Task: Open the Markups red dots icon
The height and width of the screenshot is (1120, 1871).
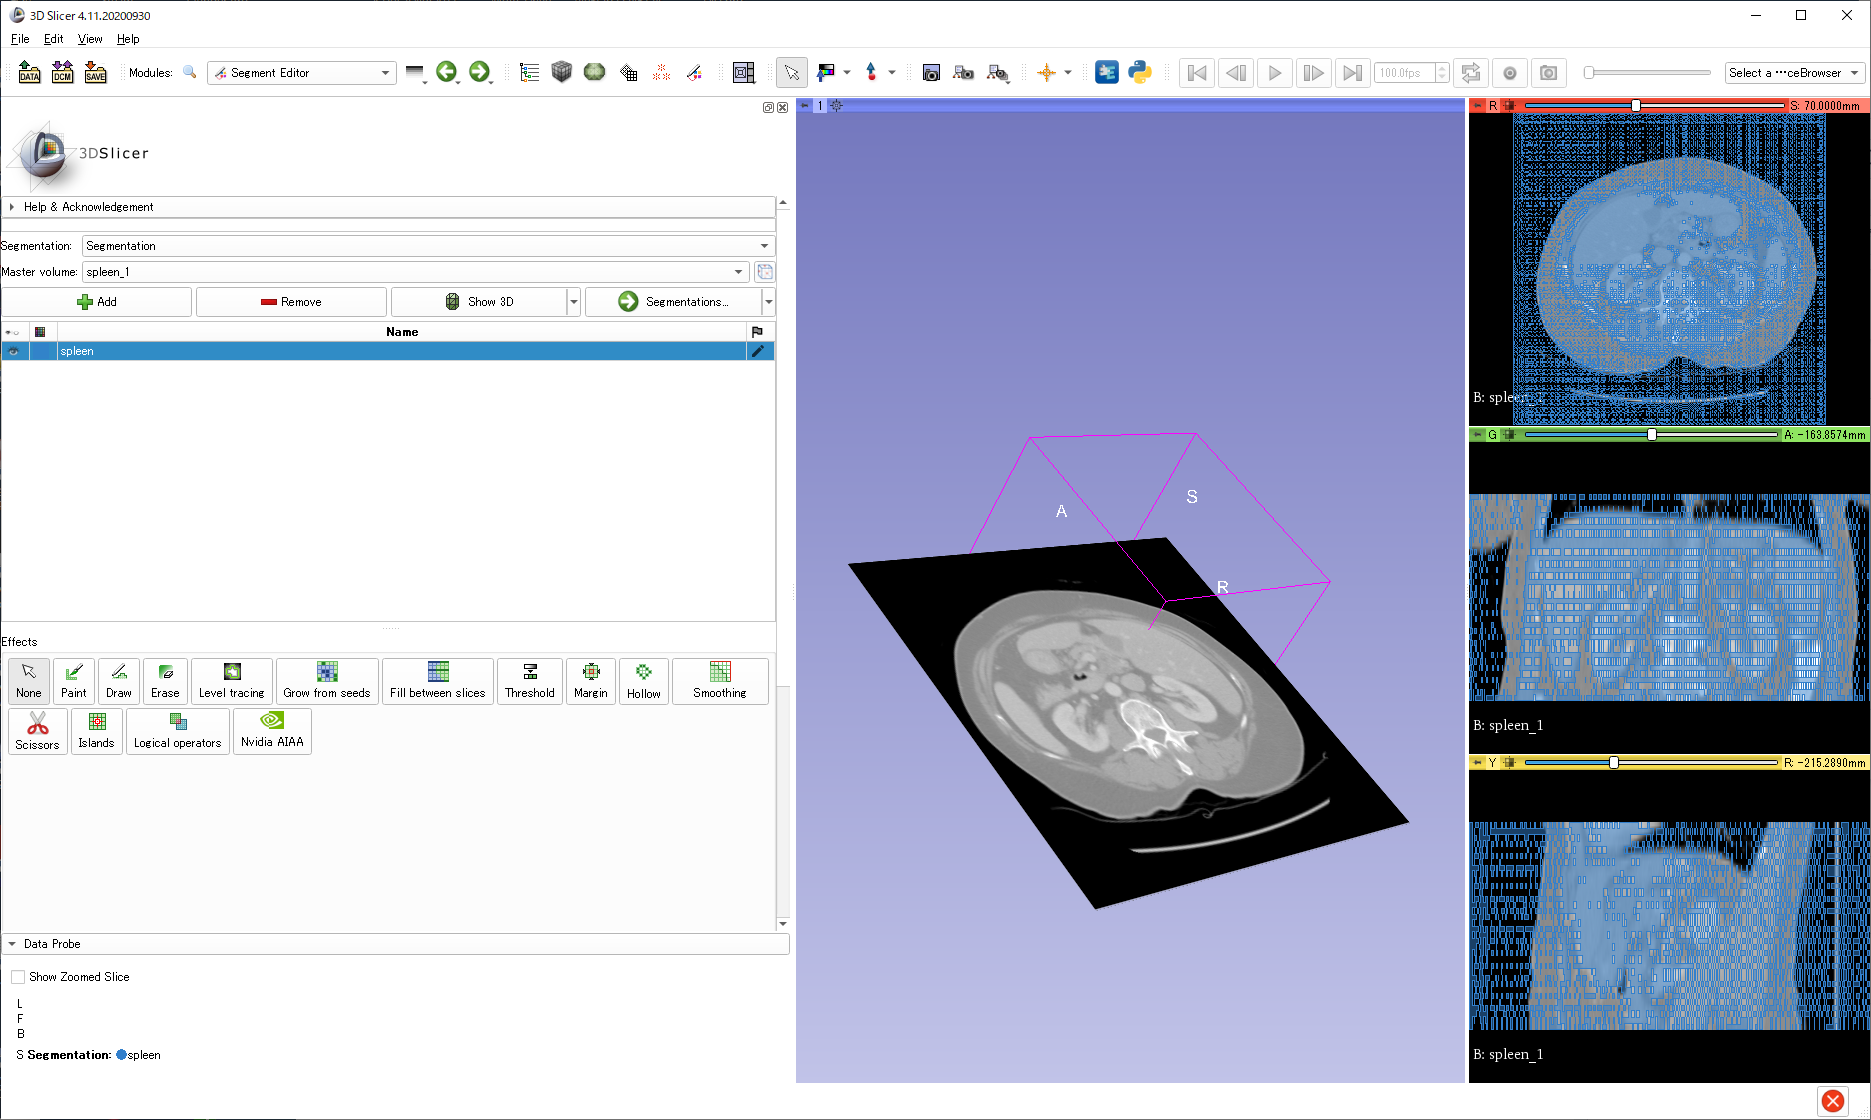Action: click(x=661, y=72)
